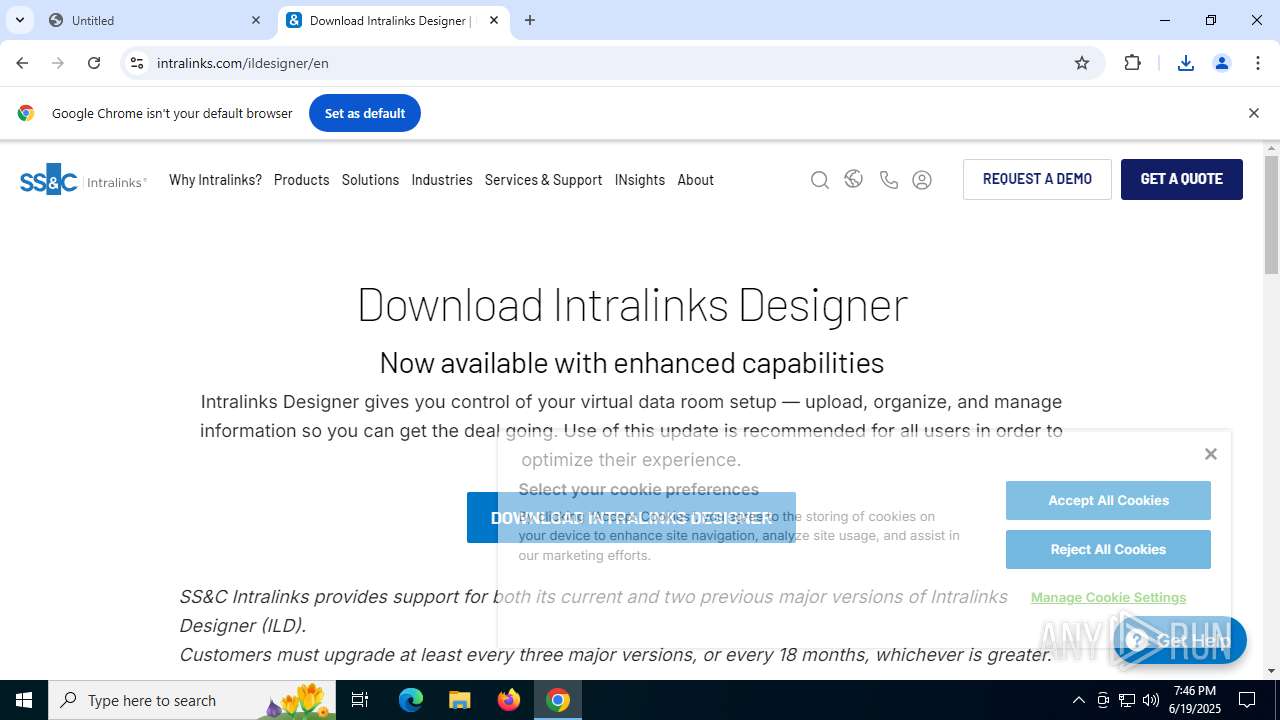The height and width of the screenshot is (720, 1280).
Task: Click the forward navigation arrow
Action: pyautogui.click(x=58, y=63)
